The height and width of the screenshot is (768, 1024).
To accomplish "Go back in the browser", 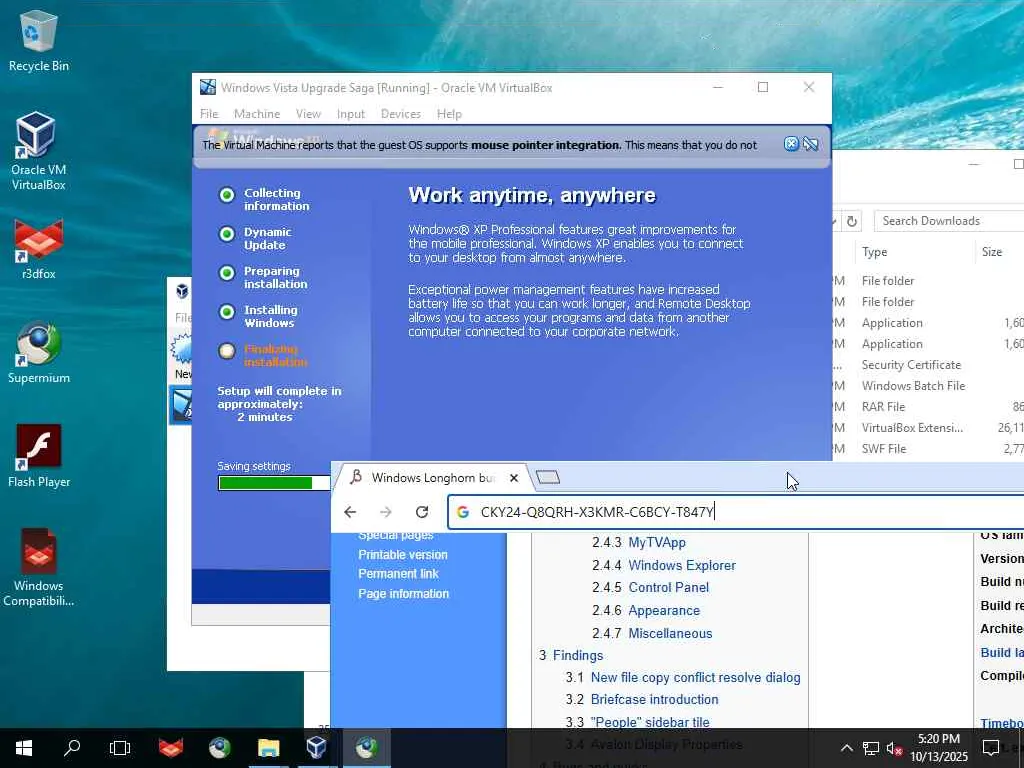I will [x=350, y=512].
